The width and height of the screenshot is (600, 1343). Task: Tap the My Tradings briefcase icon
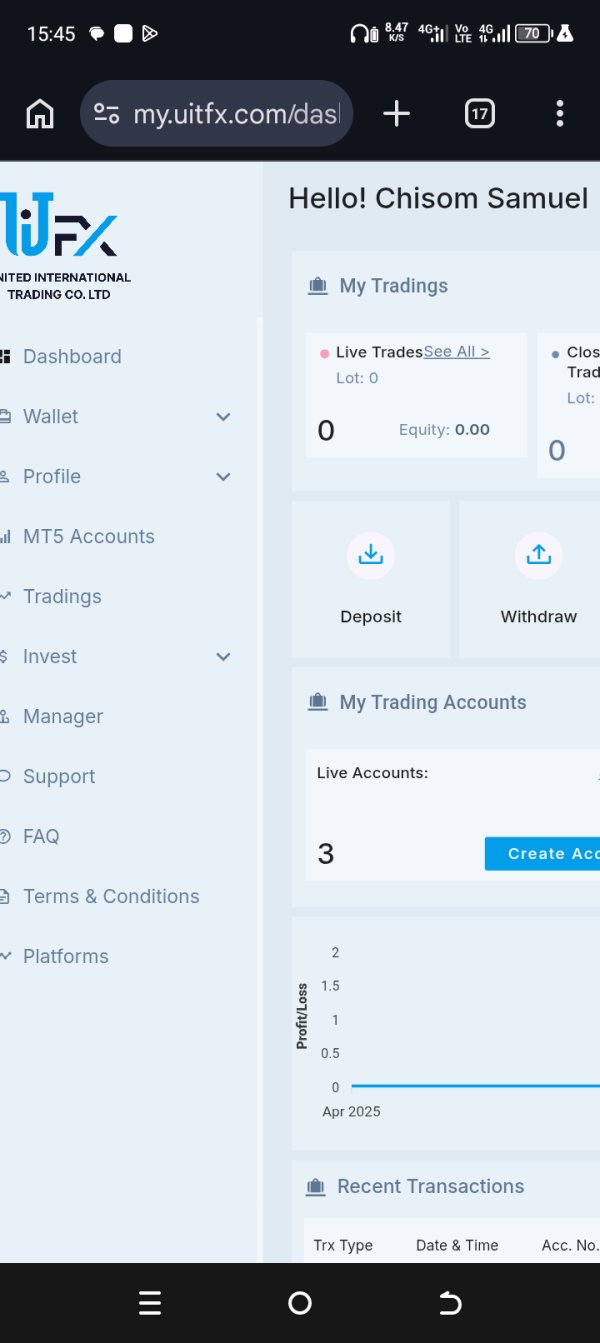318,286
